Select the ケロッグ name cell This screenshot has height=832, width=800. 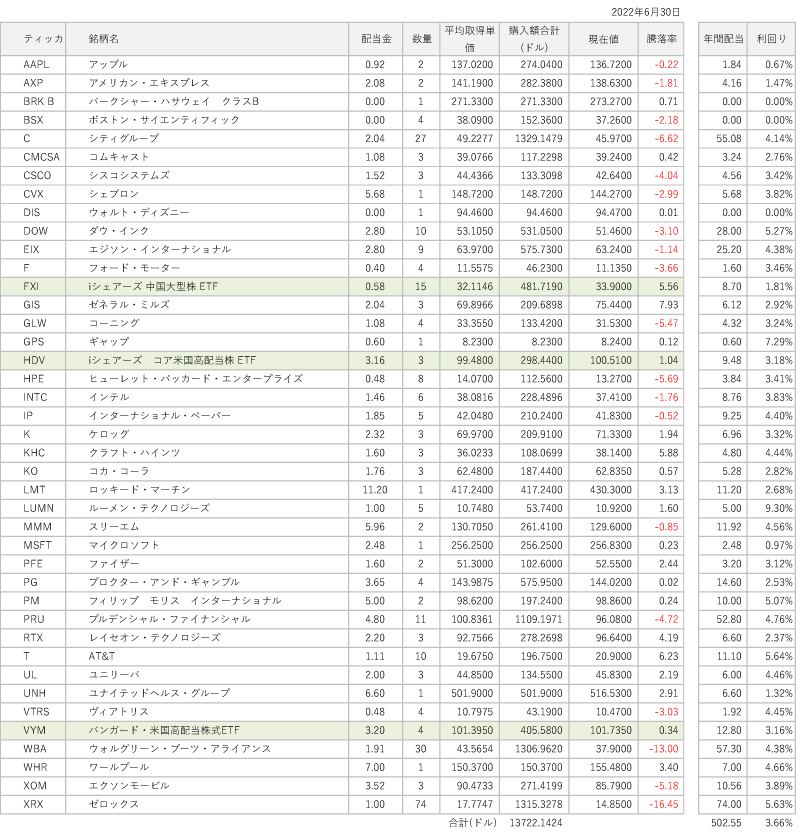pos(207,435)
